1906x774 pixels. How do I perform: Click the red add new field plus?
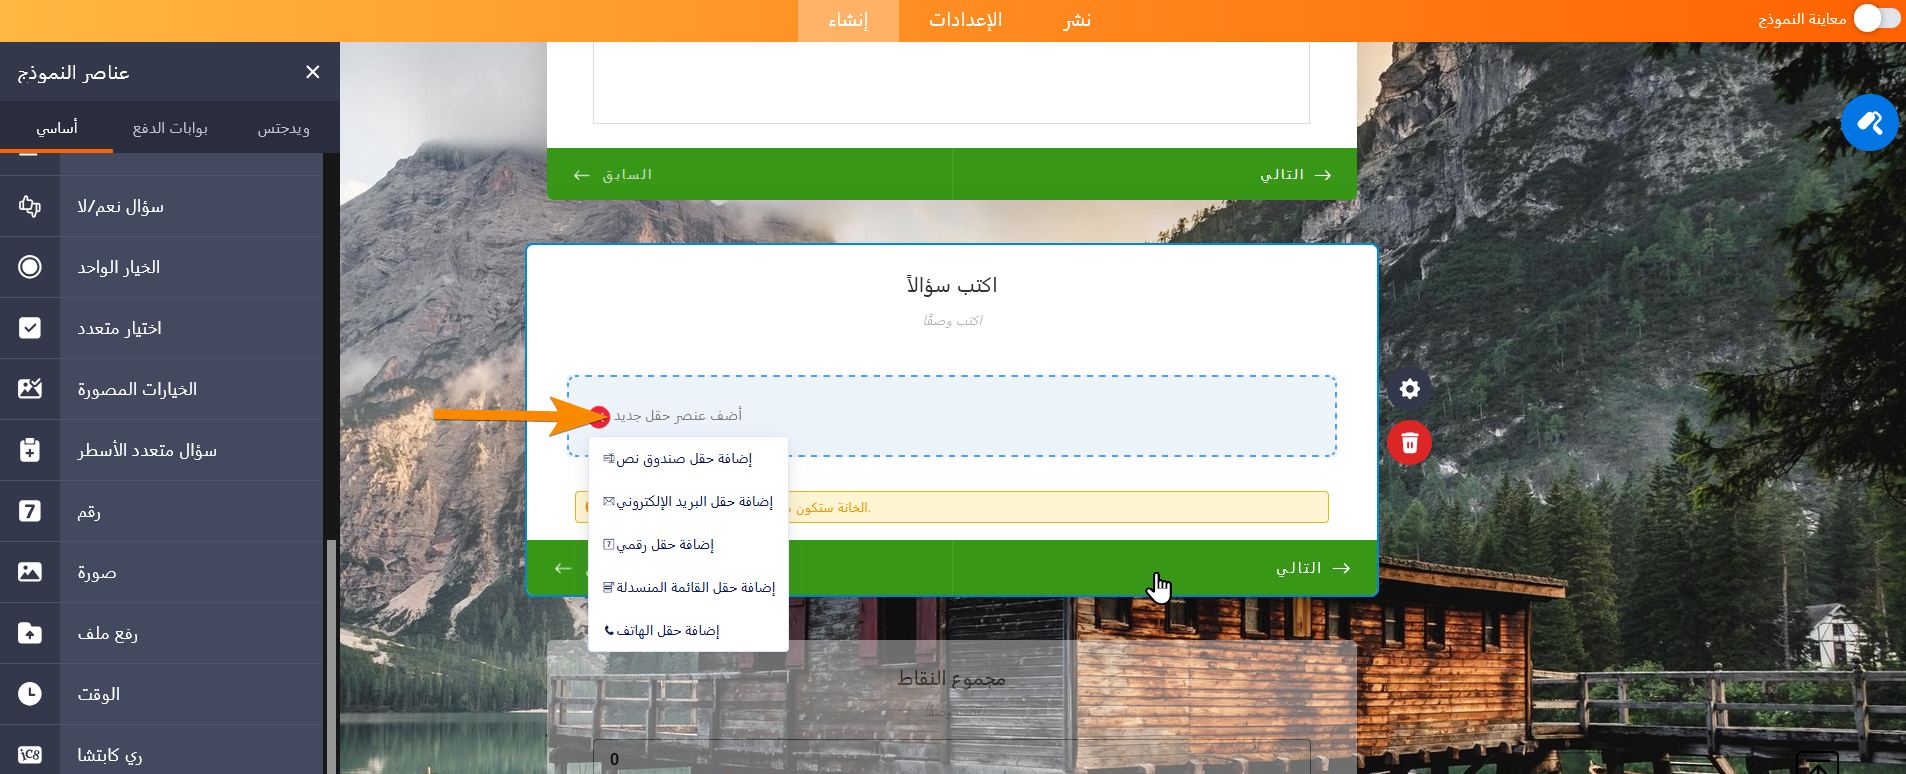click(x=599, y=416)
